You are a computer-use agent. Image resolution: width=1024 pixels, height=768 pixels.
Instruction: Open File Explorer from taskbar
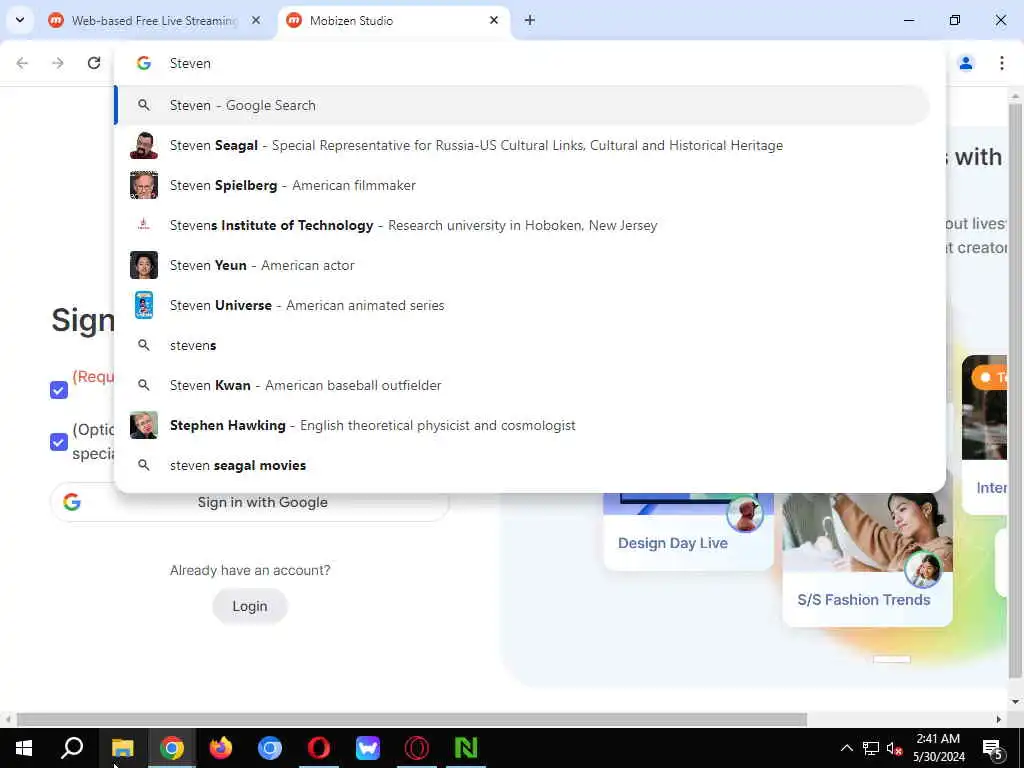[x=122, y=748]
